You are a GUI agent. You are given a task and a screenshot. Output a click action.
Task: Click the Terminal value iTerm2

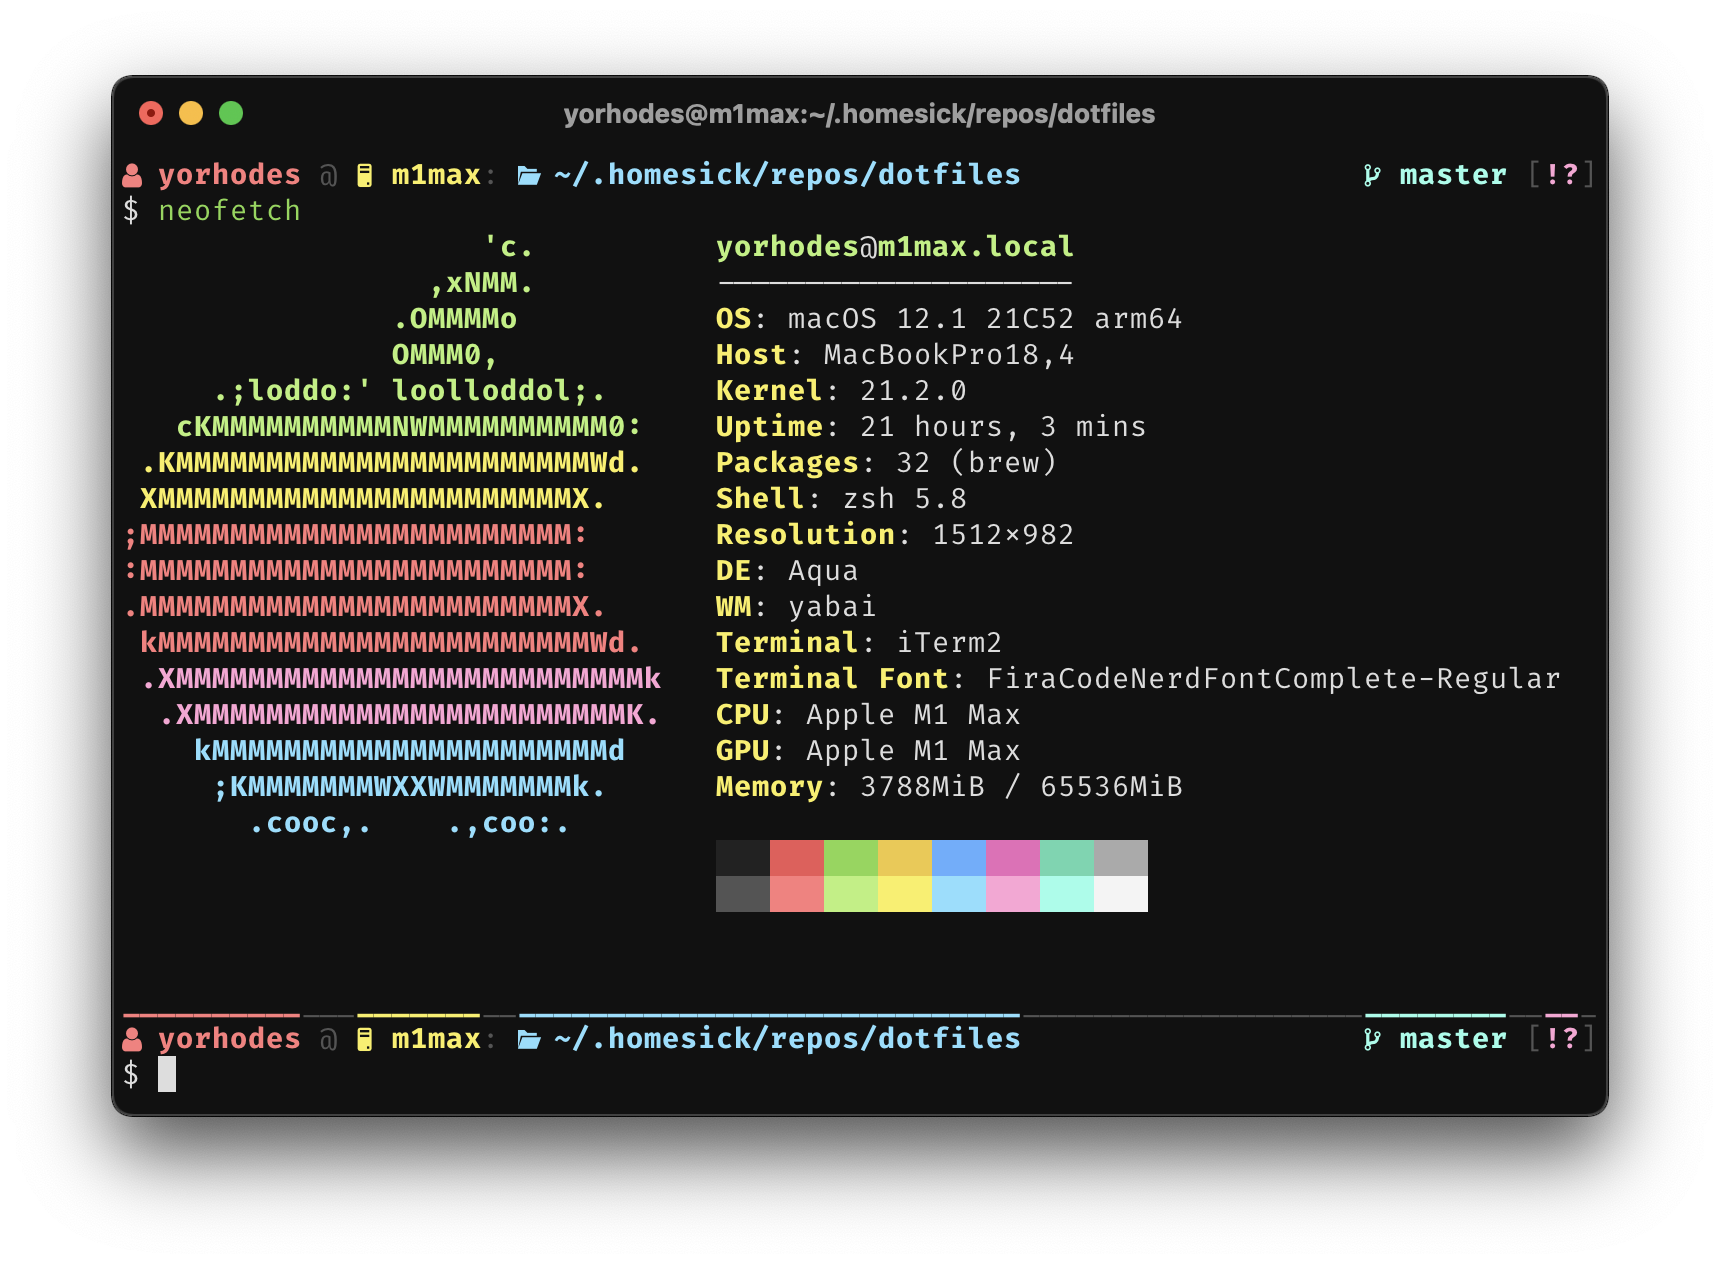(949, 643)
